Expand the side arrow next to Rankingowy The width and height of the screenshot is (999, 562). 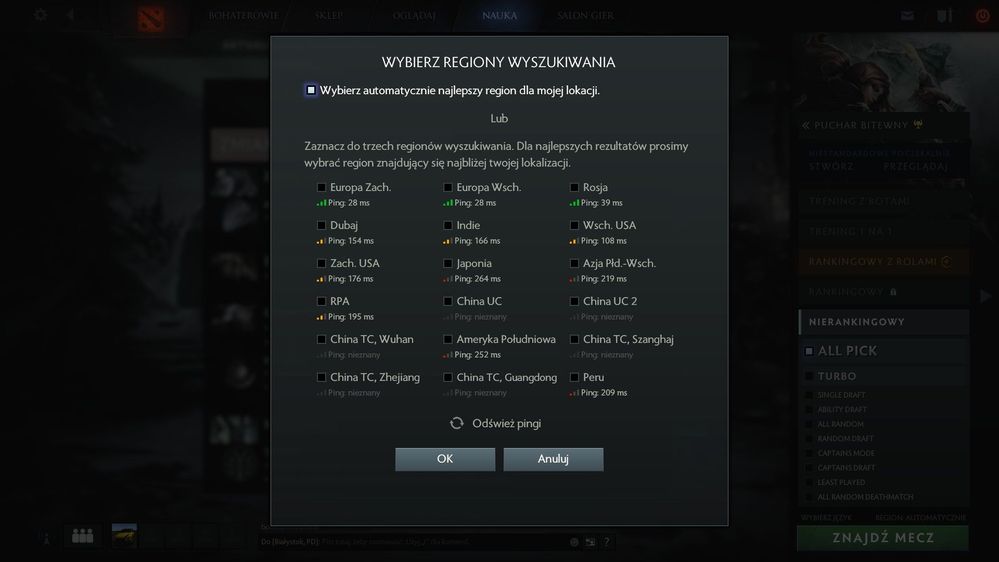click(985, 296)
